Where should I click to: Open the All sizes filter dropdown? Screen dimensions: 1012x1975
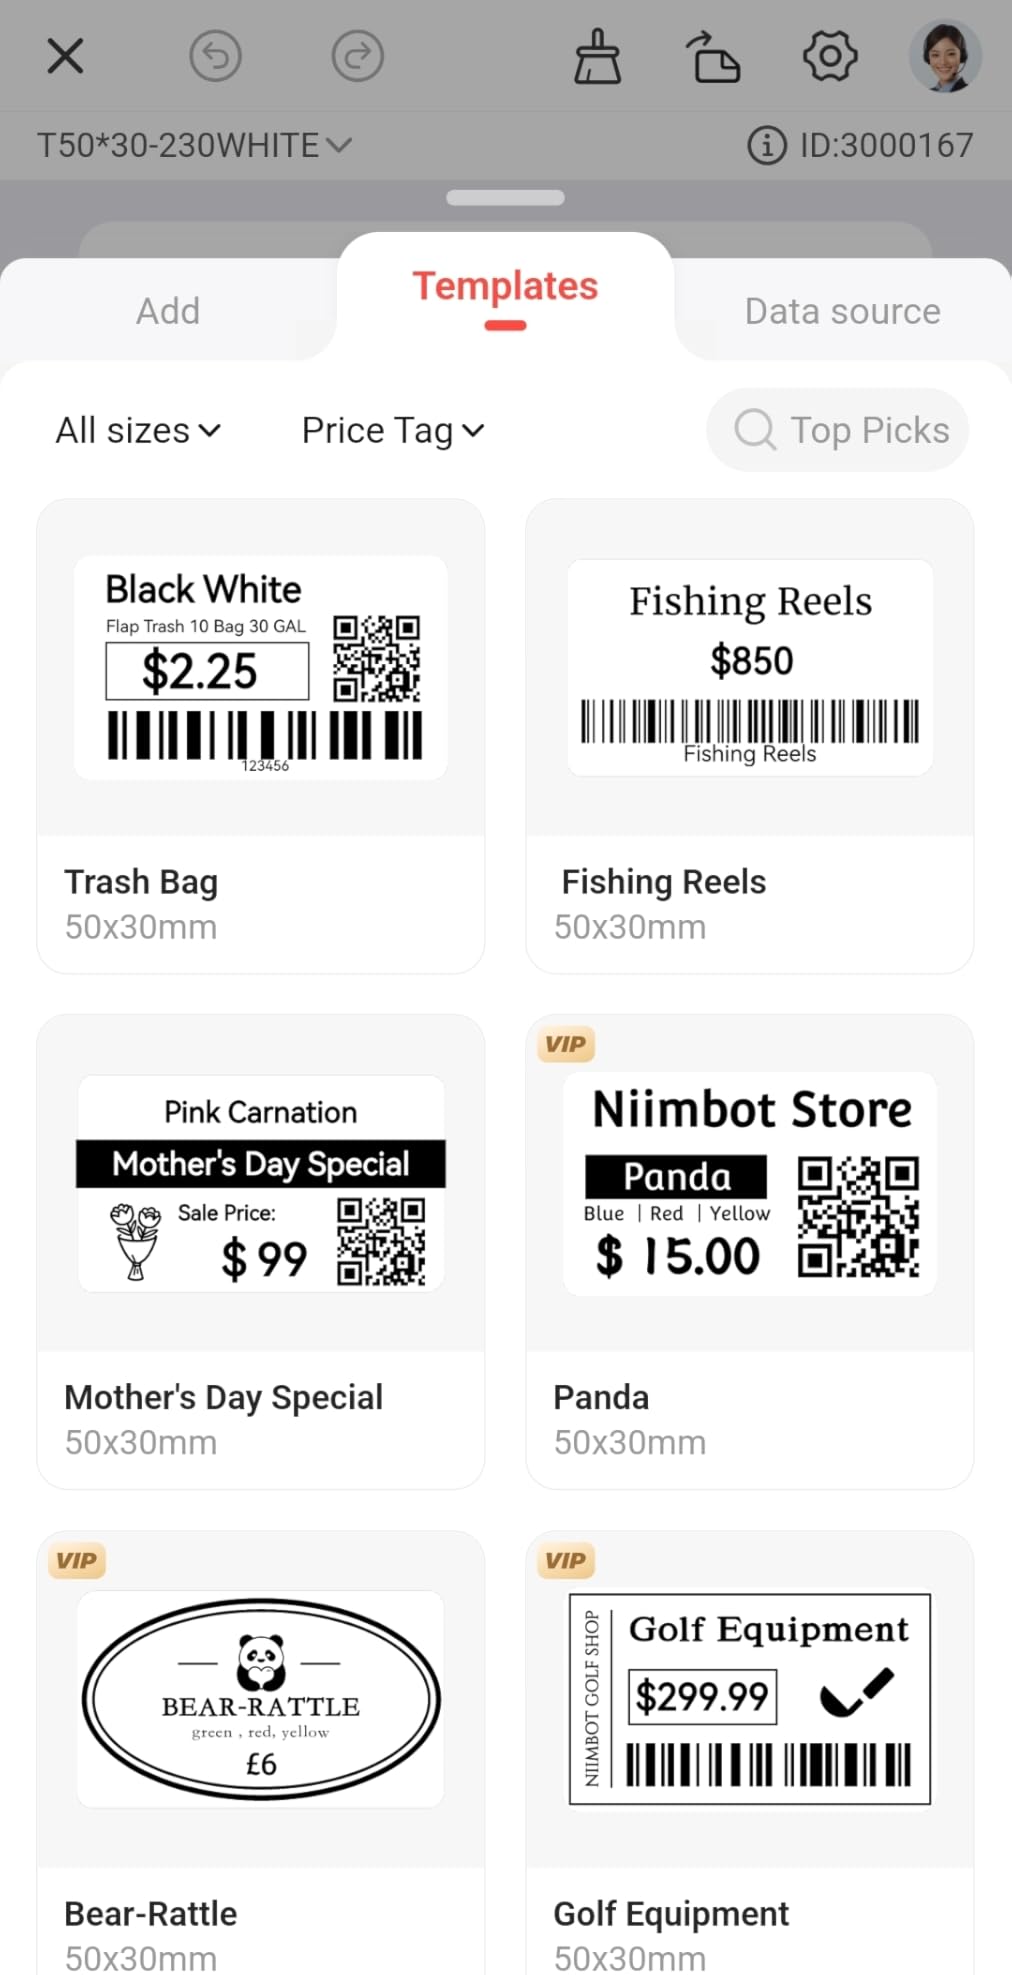coord(138,431)
